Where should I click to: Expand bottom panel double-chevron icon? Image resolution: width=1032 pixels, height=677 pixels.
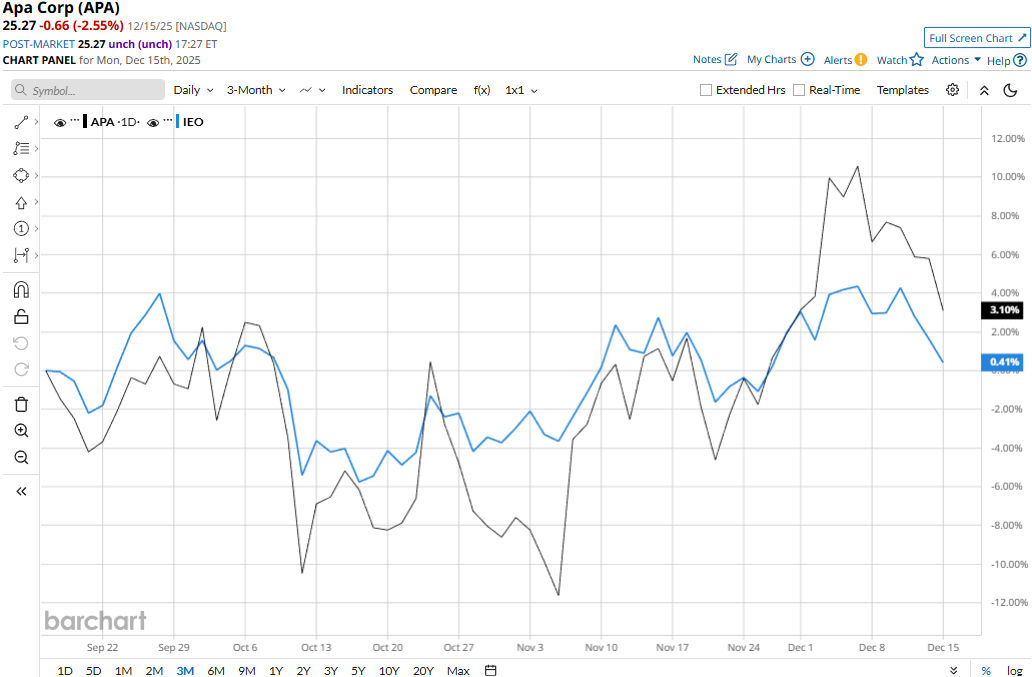point(954,670)
